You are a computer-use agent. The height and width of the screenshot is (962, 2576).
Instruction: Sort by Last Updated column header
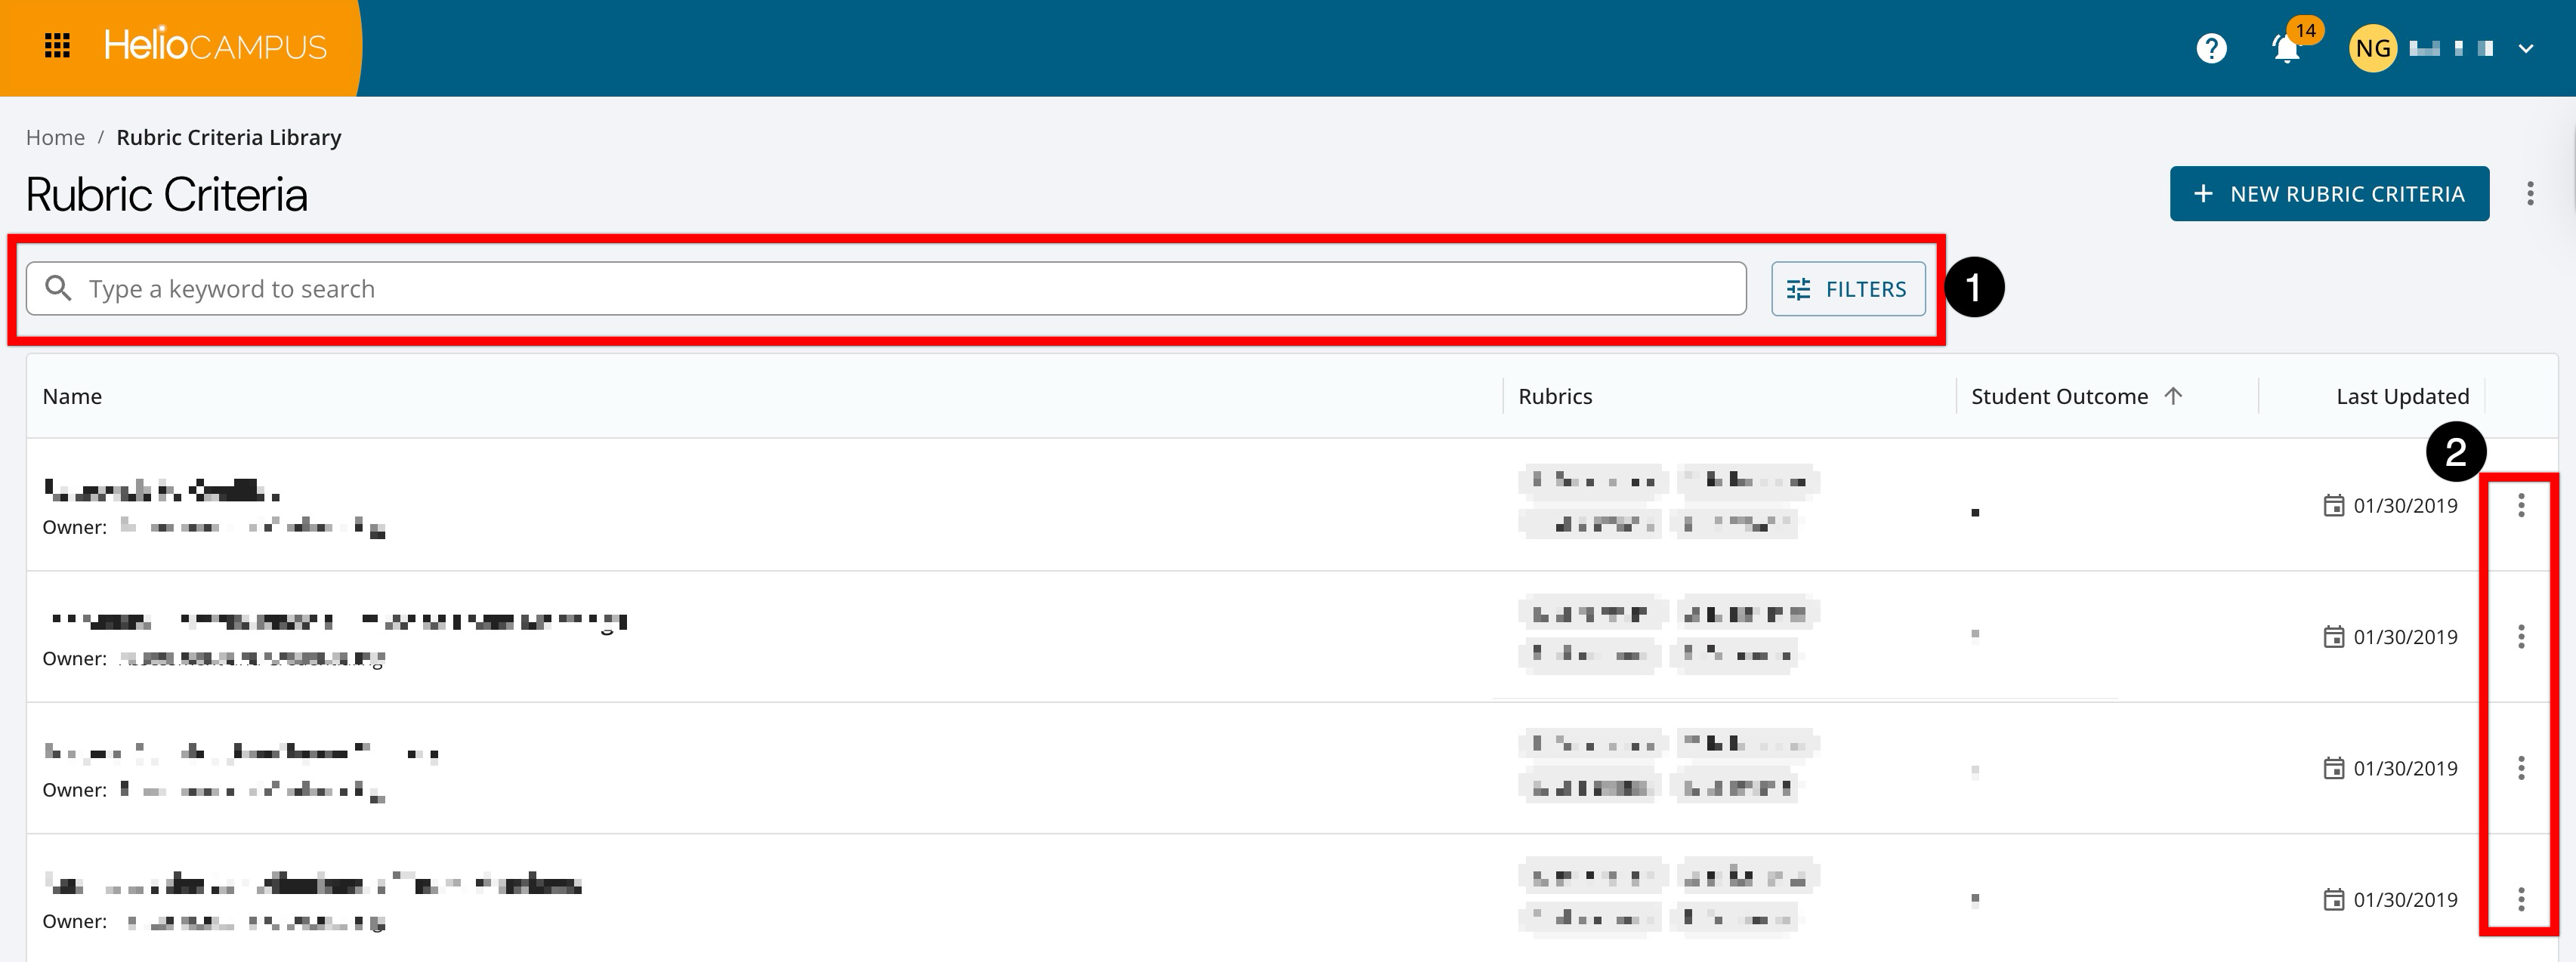tap(2402, 396)
